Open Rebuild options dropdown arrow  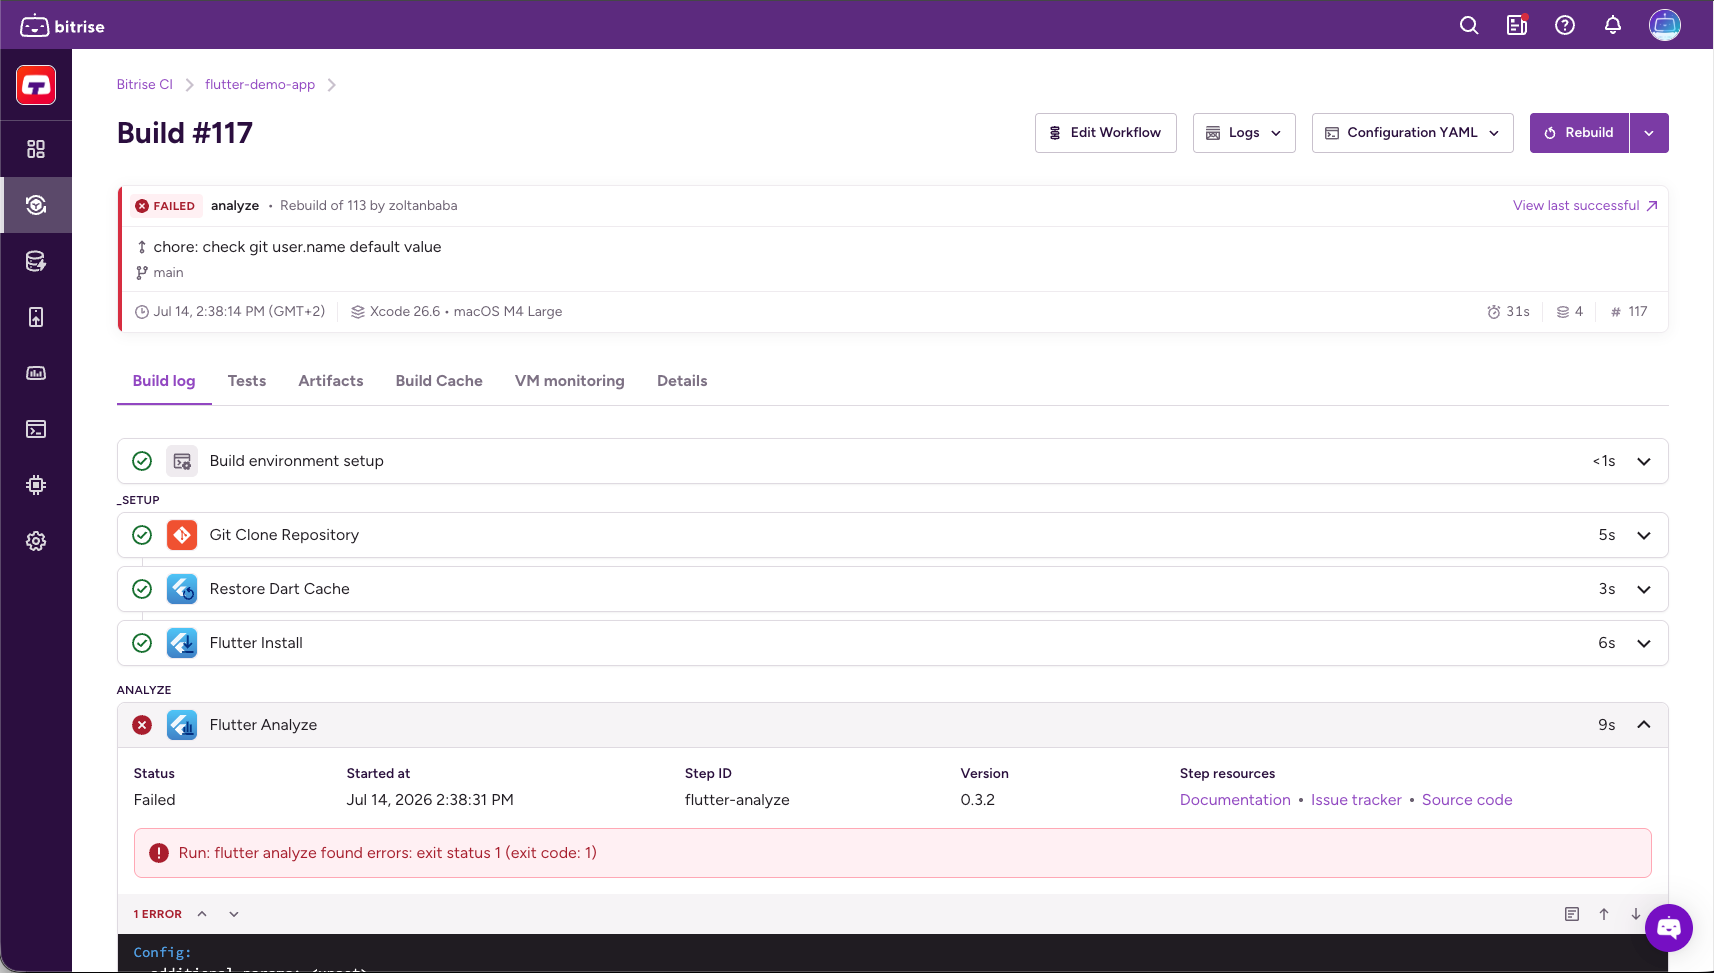[1649, 133]
